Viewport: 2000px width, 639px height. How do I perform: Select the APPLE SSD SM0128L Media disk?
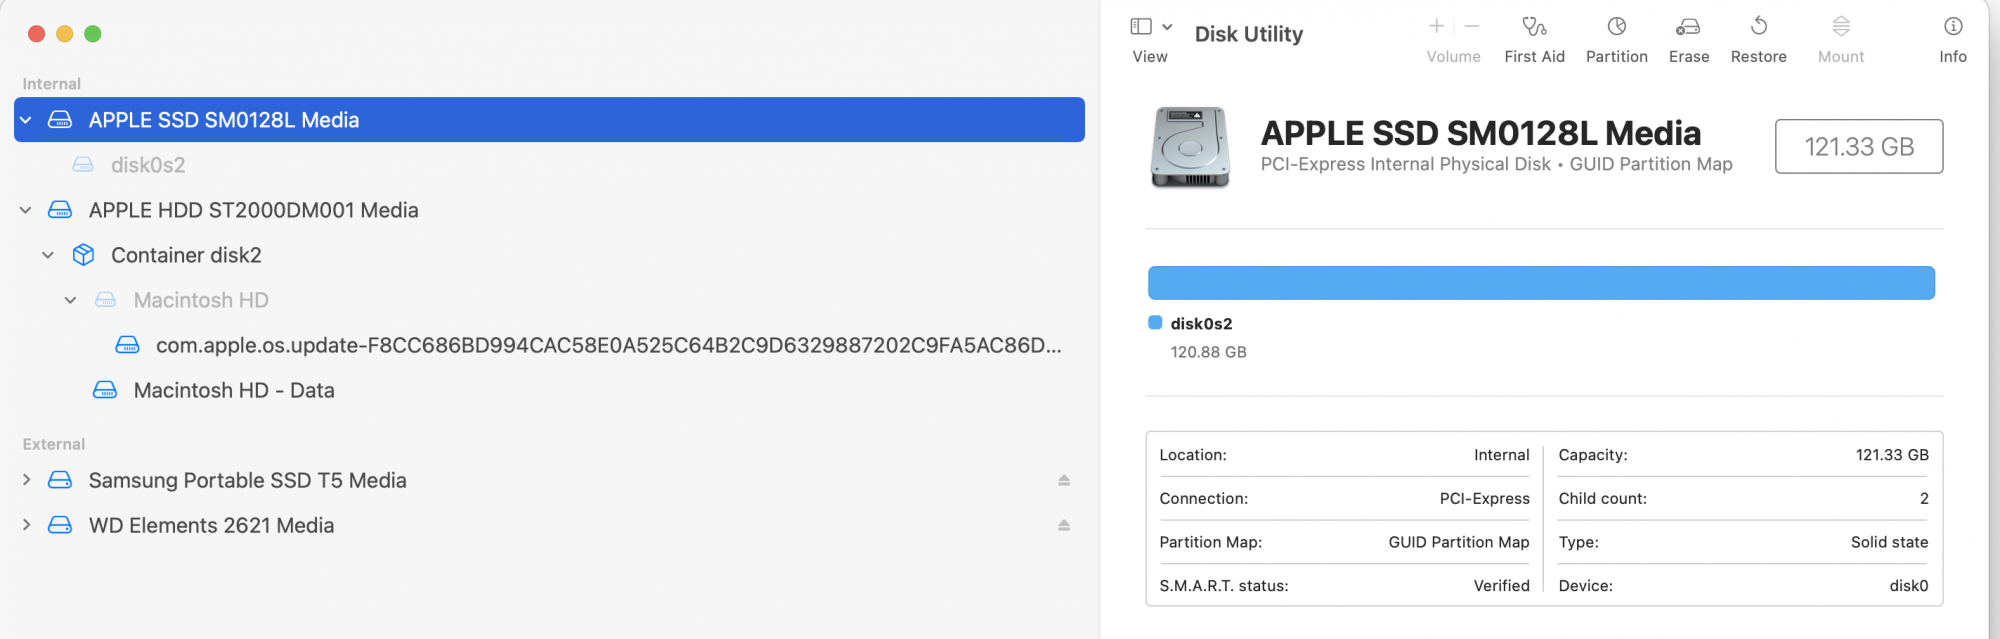click(549, 120)
